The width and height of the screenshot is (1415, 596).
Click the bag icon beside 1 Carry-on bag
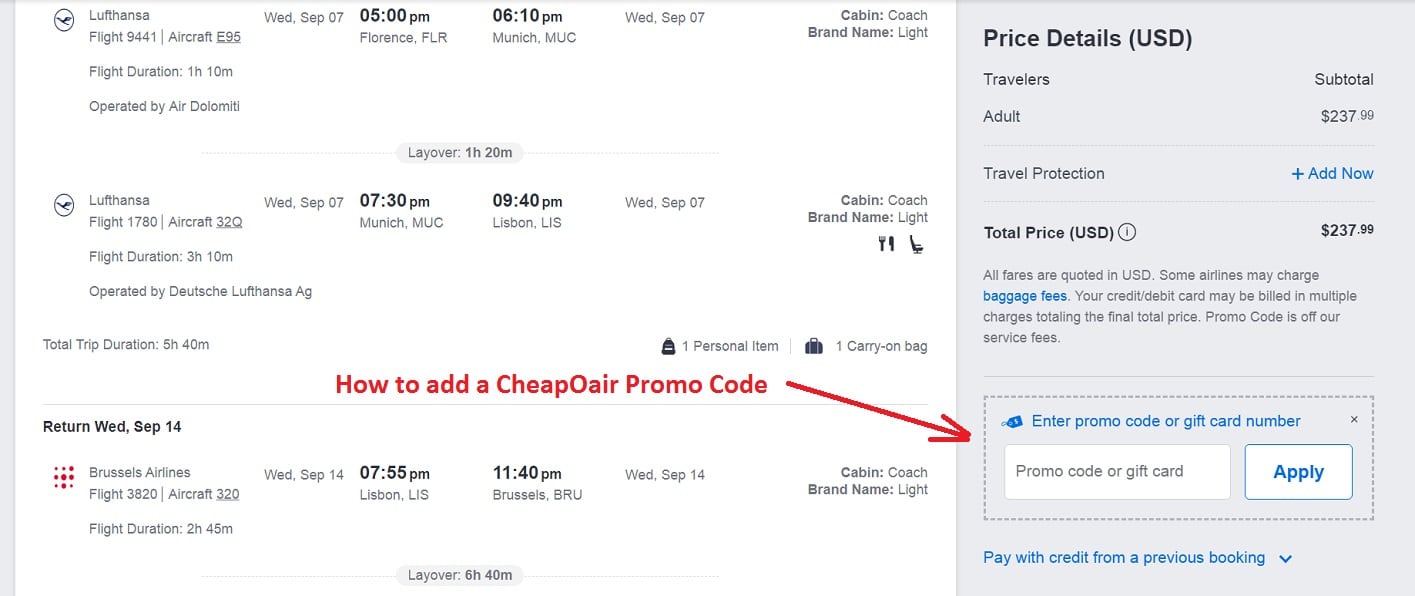[x=813, y=345]
